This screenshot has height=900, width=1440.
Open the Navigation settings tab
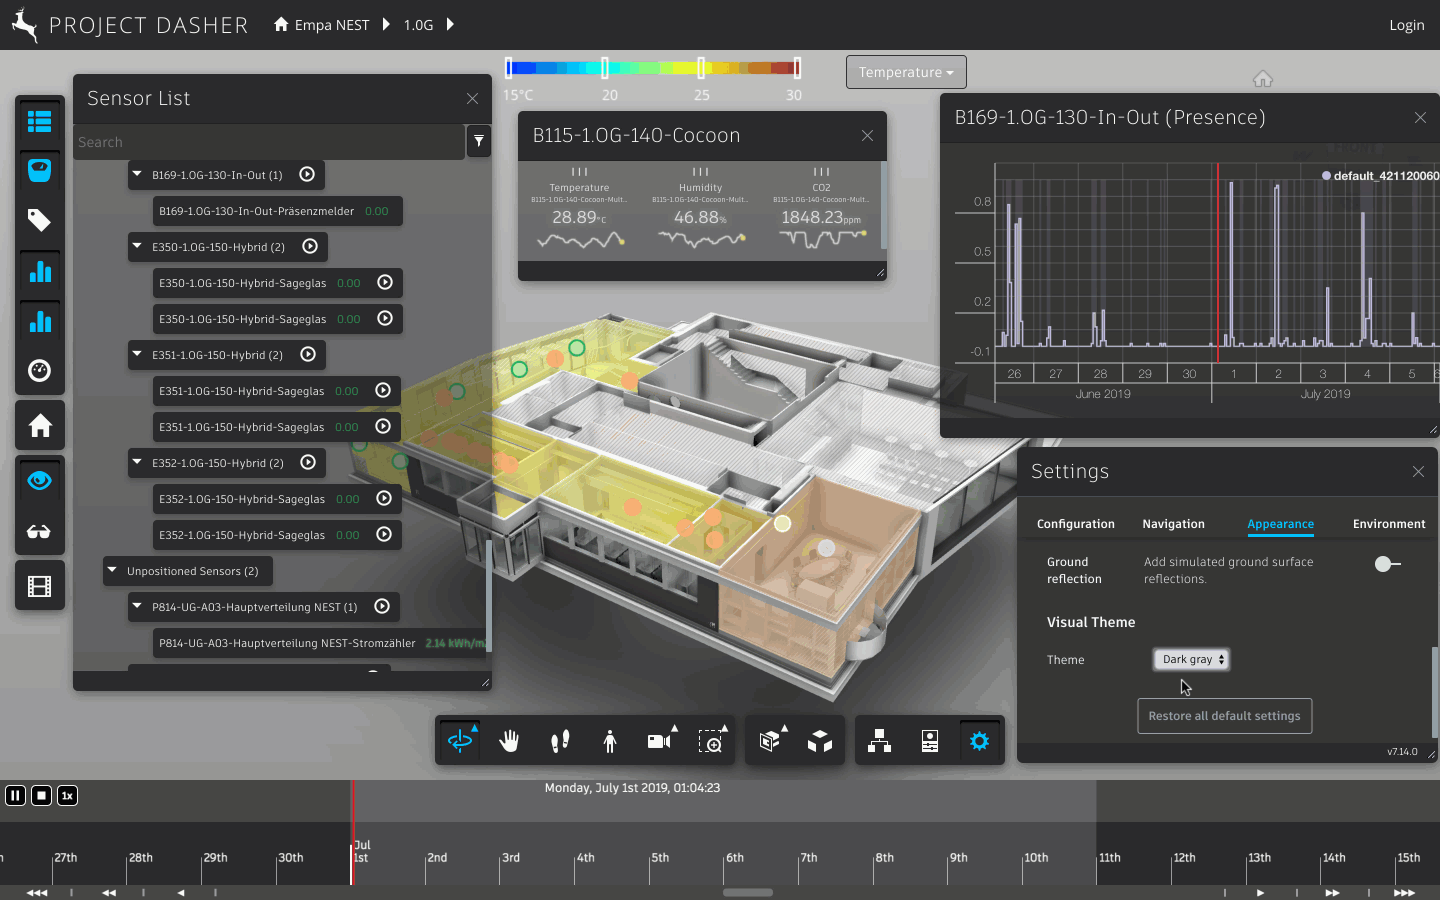pyautogui.click(x=1173, y=524)
